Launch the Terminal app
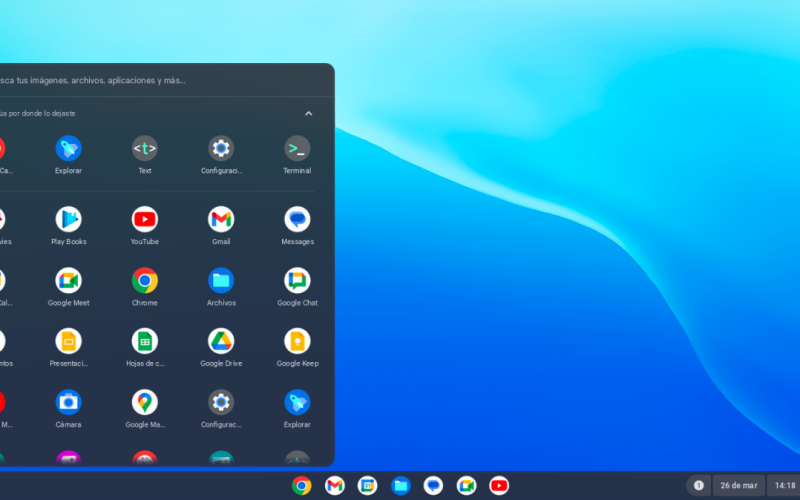 point(297,148)
